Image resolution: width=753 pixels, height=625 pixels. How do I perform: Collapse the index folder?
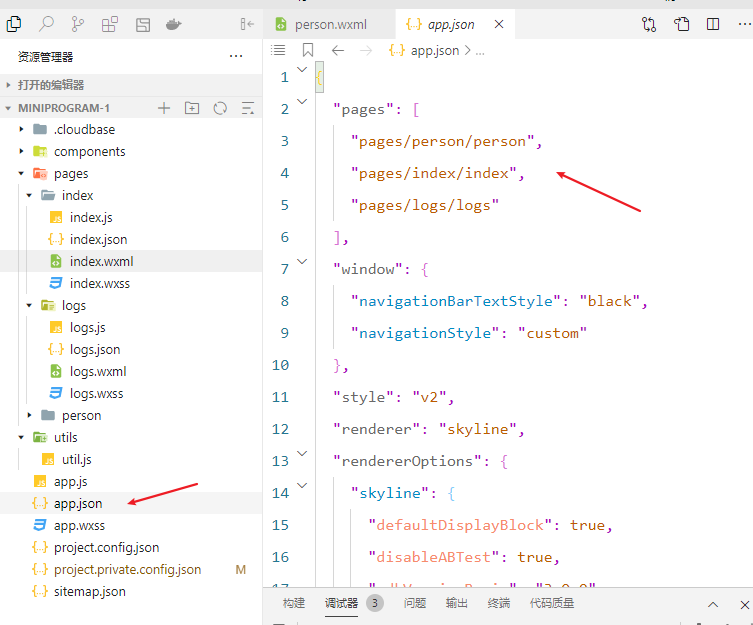[x=29, y=196]
